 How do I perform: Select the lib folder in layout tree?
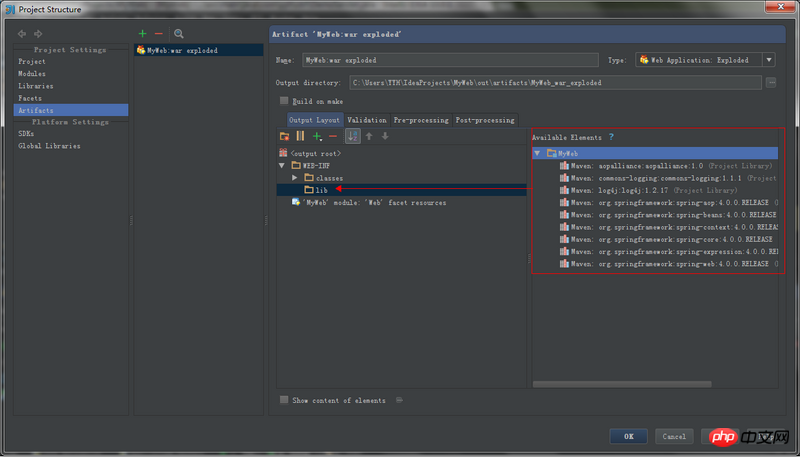[402, 190]
